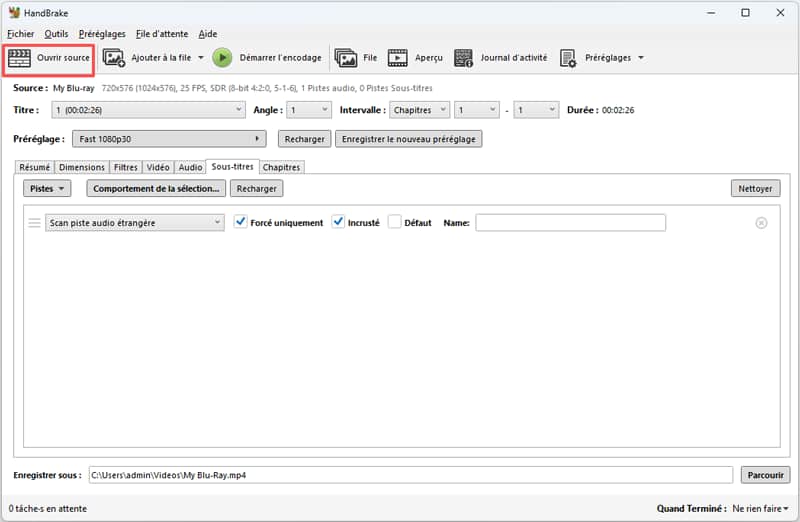
Task: Open the Préréglages menu in menu bar
Action: [x=102, y=34]
